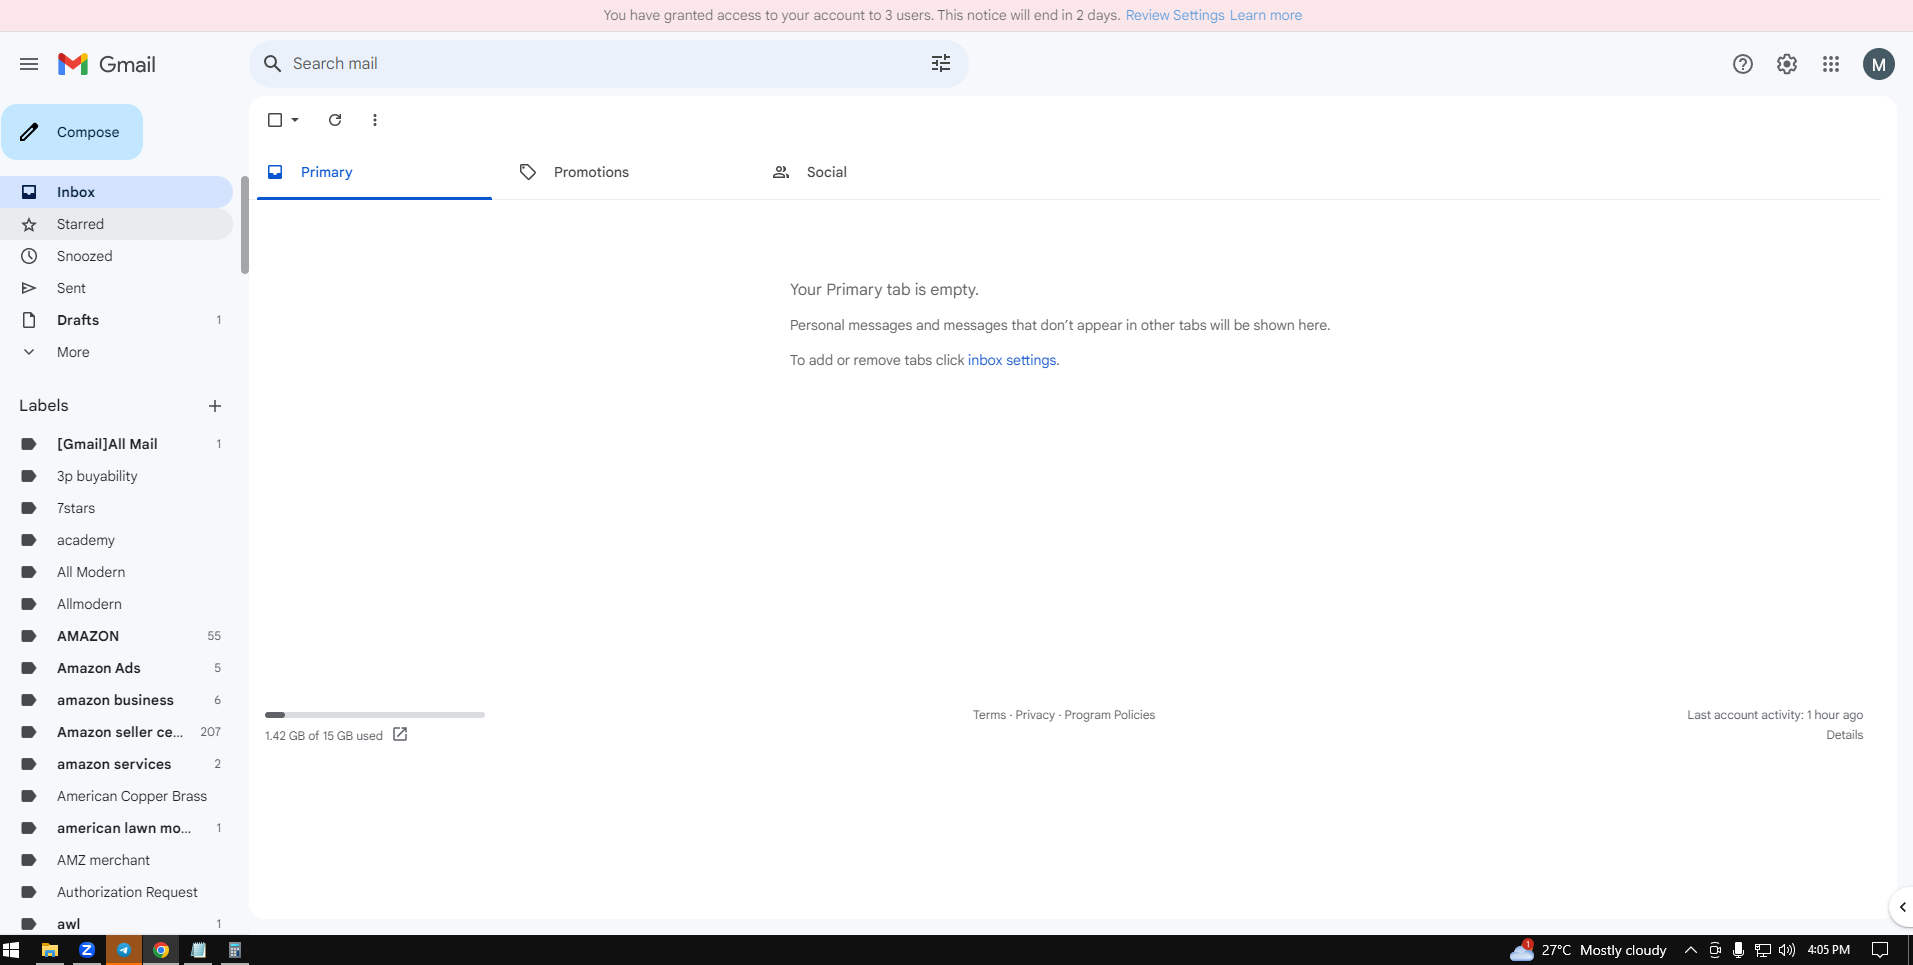Open the Notepad taskbar icon
1913x965 pixels.
click(198, 950)
